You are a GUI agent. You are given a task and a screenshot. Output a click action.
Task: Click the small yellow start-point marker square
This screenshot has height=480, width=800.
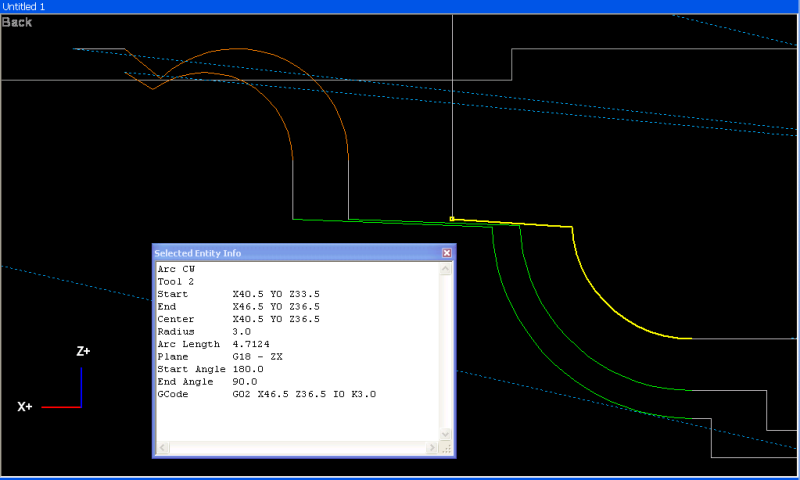(x=452, y=219)
